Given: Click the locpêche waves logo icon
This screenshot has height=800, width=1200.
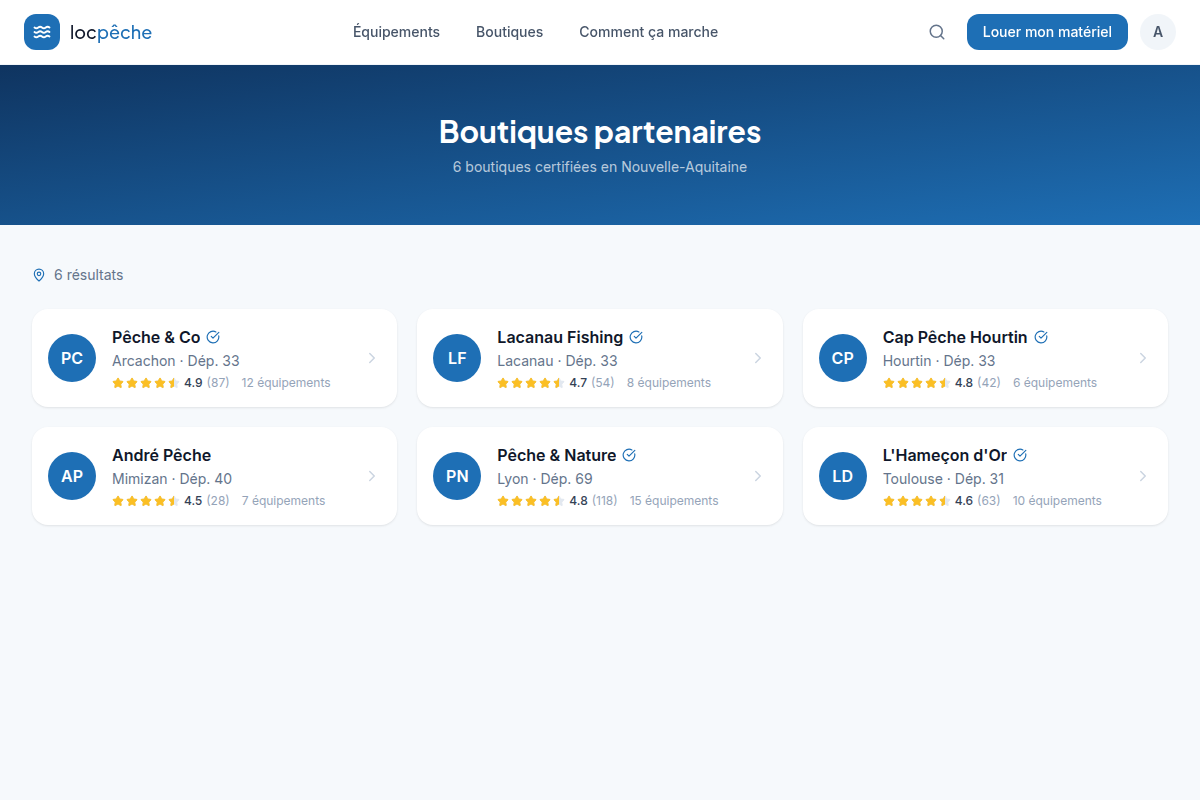Looking at the screenshot, I should pos(42,32).
